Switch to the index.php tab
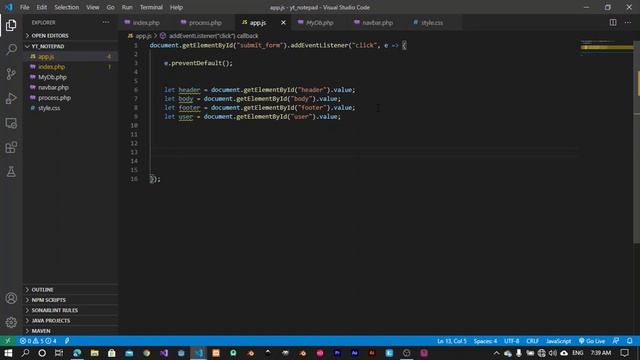Viewport: 640px width, 360px height. 146,23
